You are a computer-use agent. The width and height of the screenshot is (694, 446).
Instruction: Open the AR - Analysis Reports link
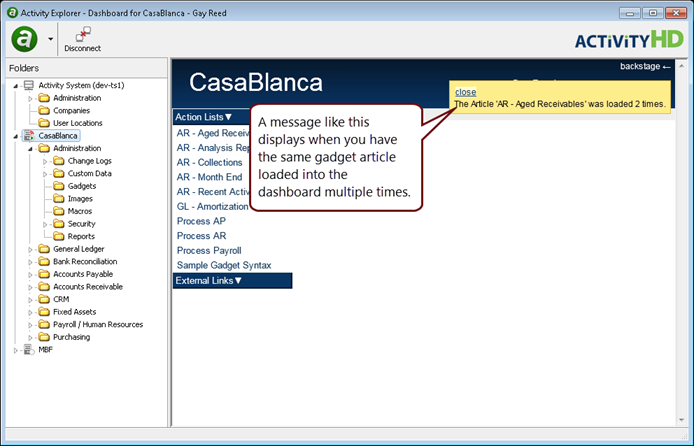coord(213,147)
